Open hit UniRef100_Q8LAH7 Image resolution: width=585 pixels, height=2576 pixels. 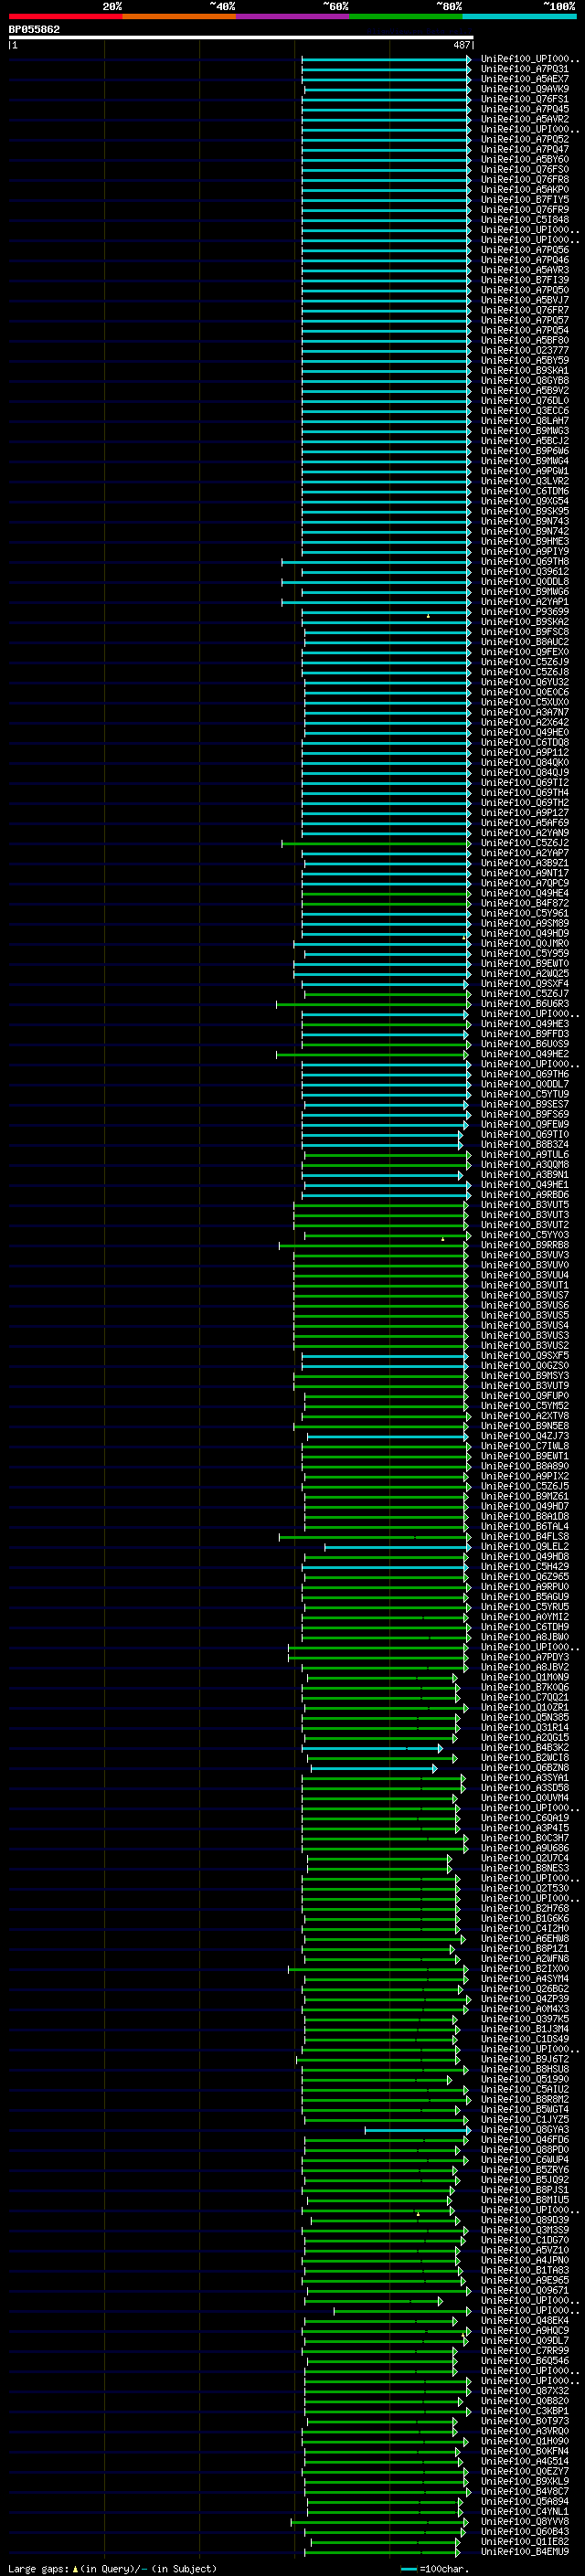click(525, 421)
